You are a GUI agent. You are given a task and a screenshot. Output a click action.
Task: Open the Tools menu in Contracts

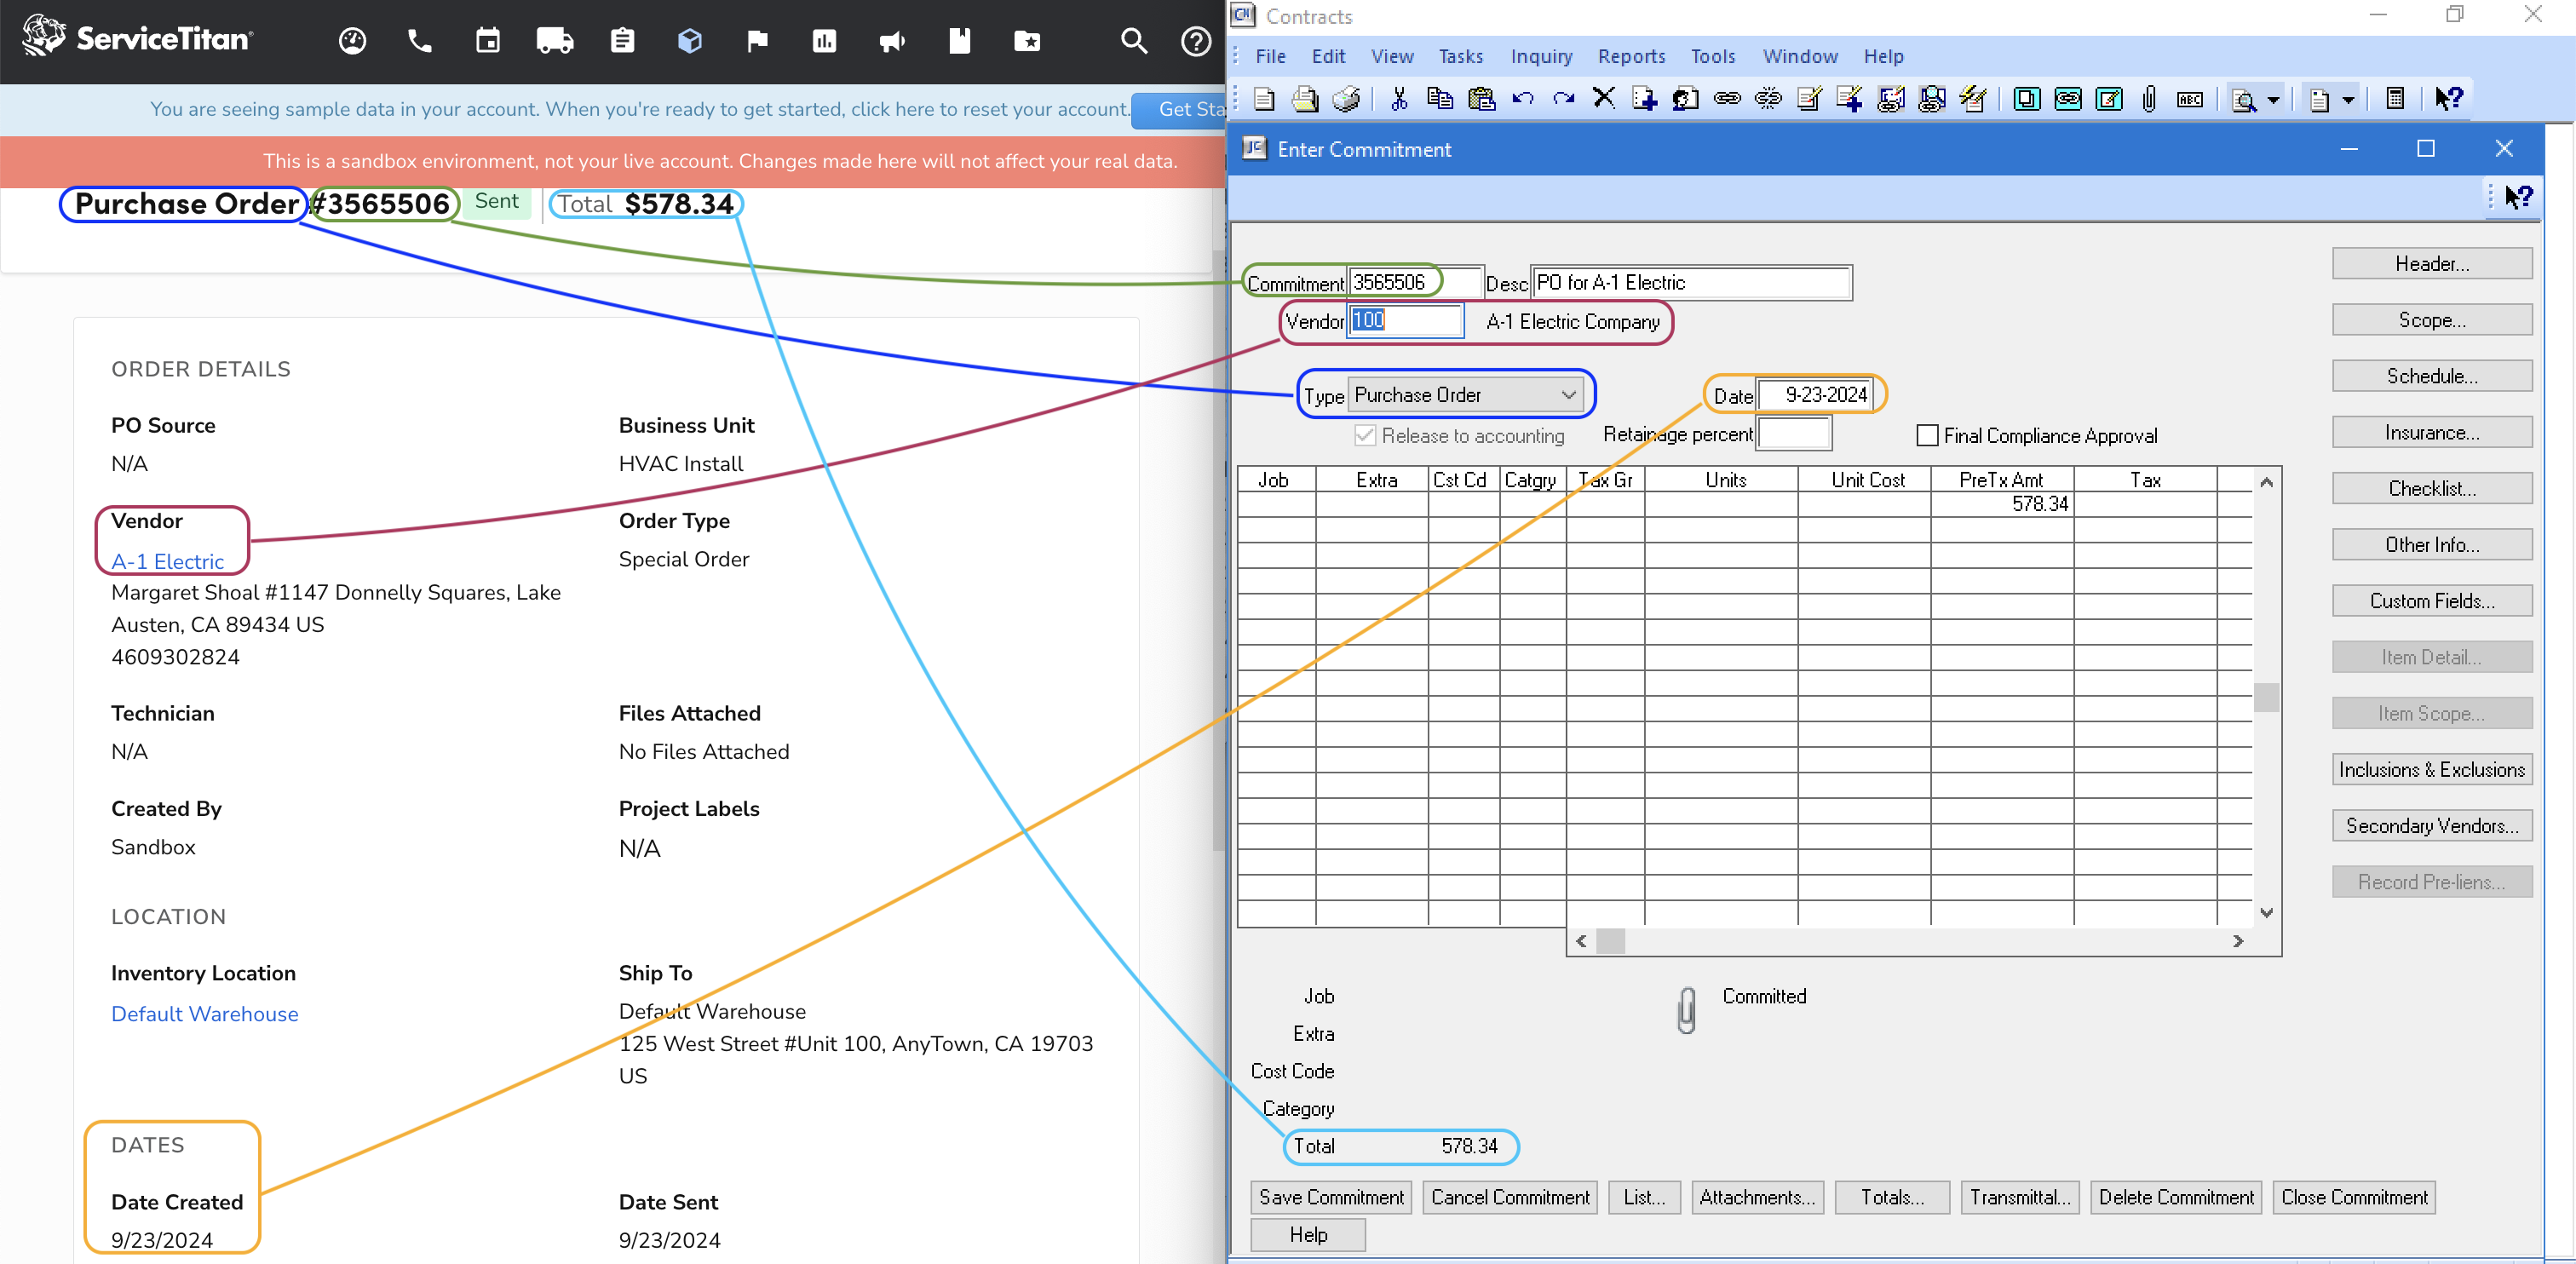[1713, 57]
